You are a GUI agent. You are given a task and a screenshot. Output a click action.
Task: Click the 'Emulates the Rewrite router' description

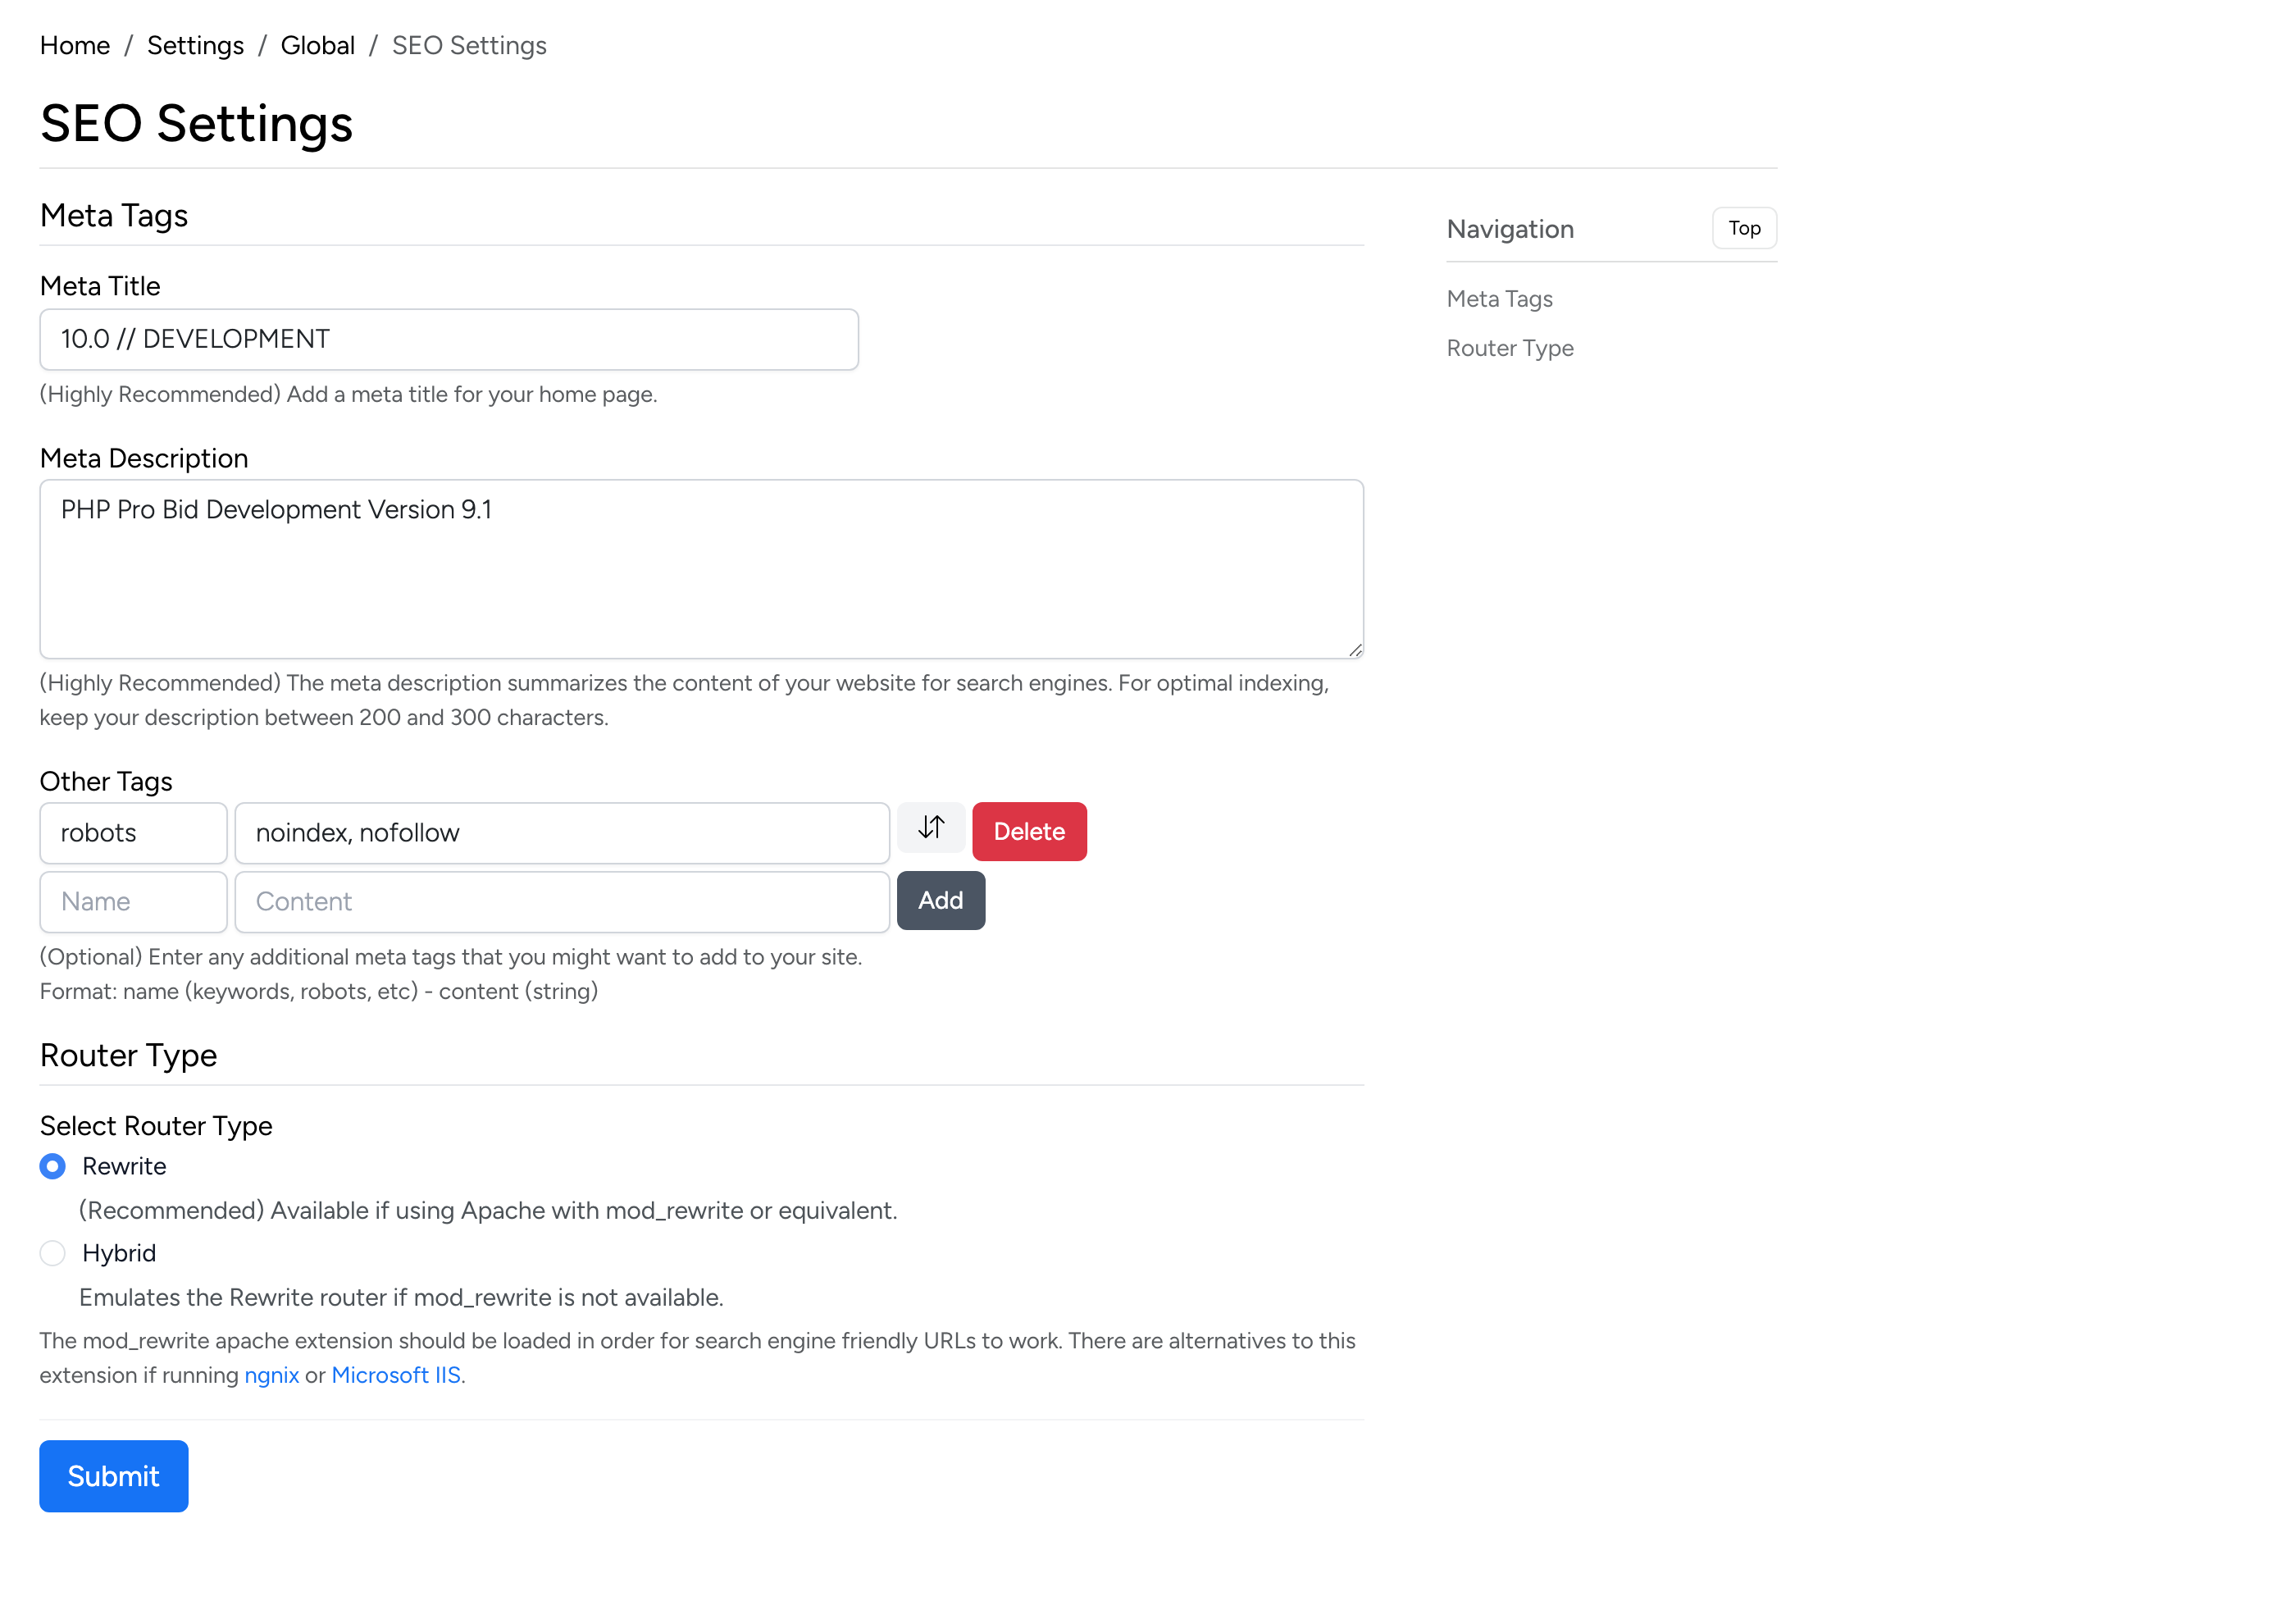click(401, 1298)
